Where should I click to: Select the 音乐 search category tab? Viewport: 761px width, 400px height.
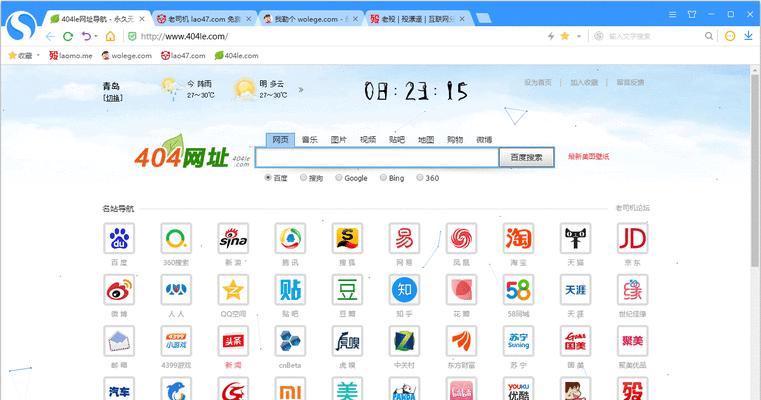[x=310, y=140]
